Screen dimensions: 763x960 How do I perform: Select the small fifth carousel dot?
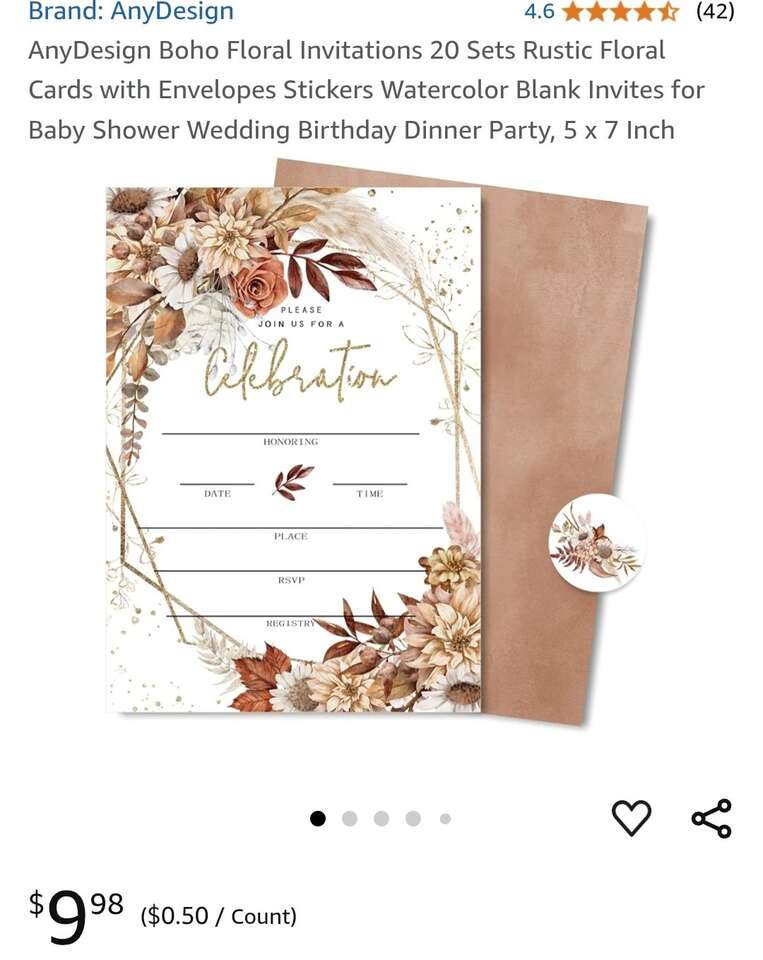[x=445, y=819]
